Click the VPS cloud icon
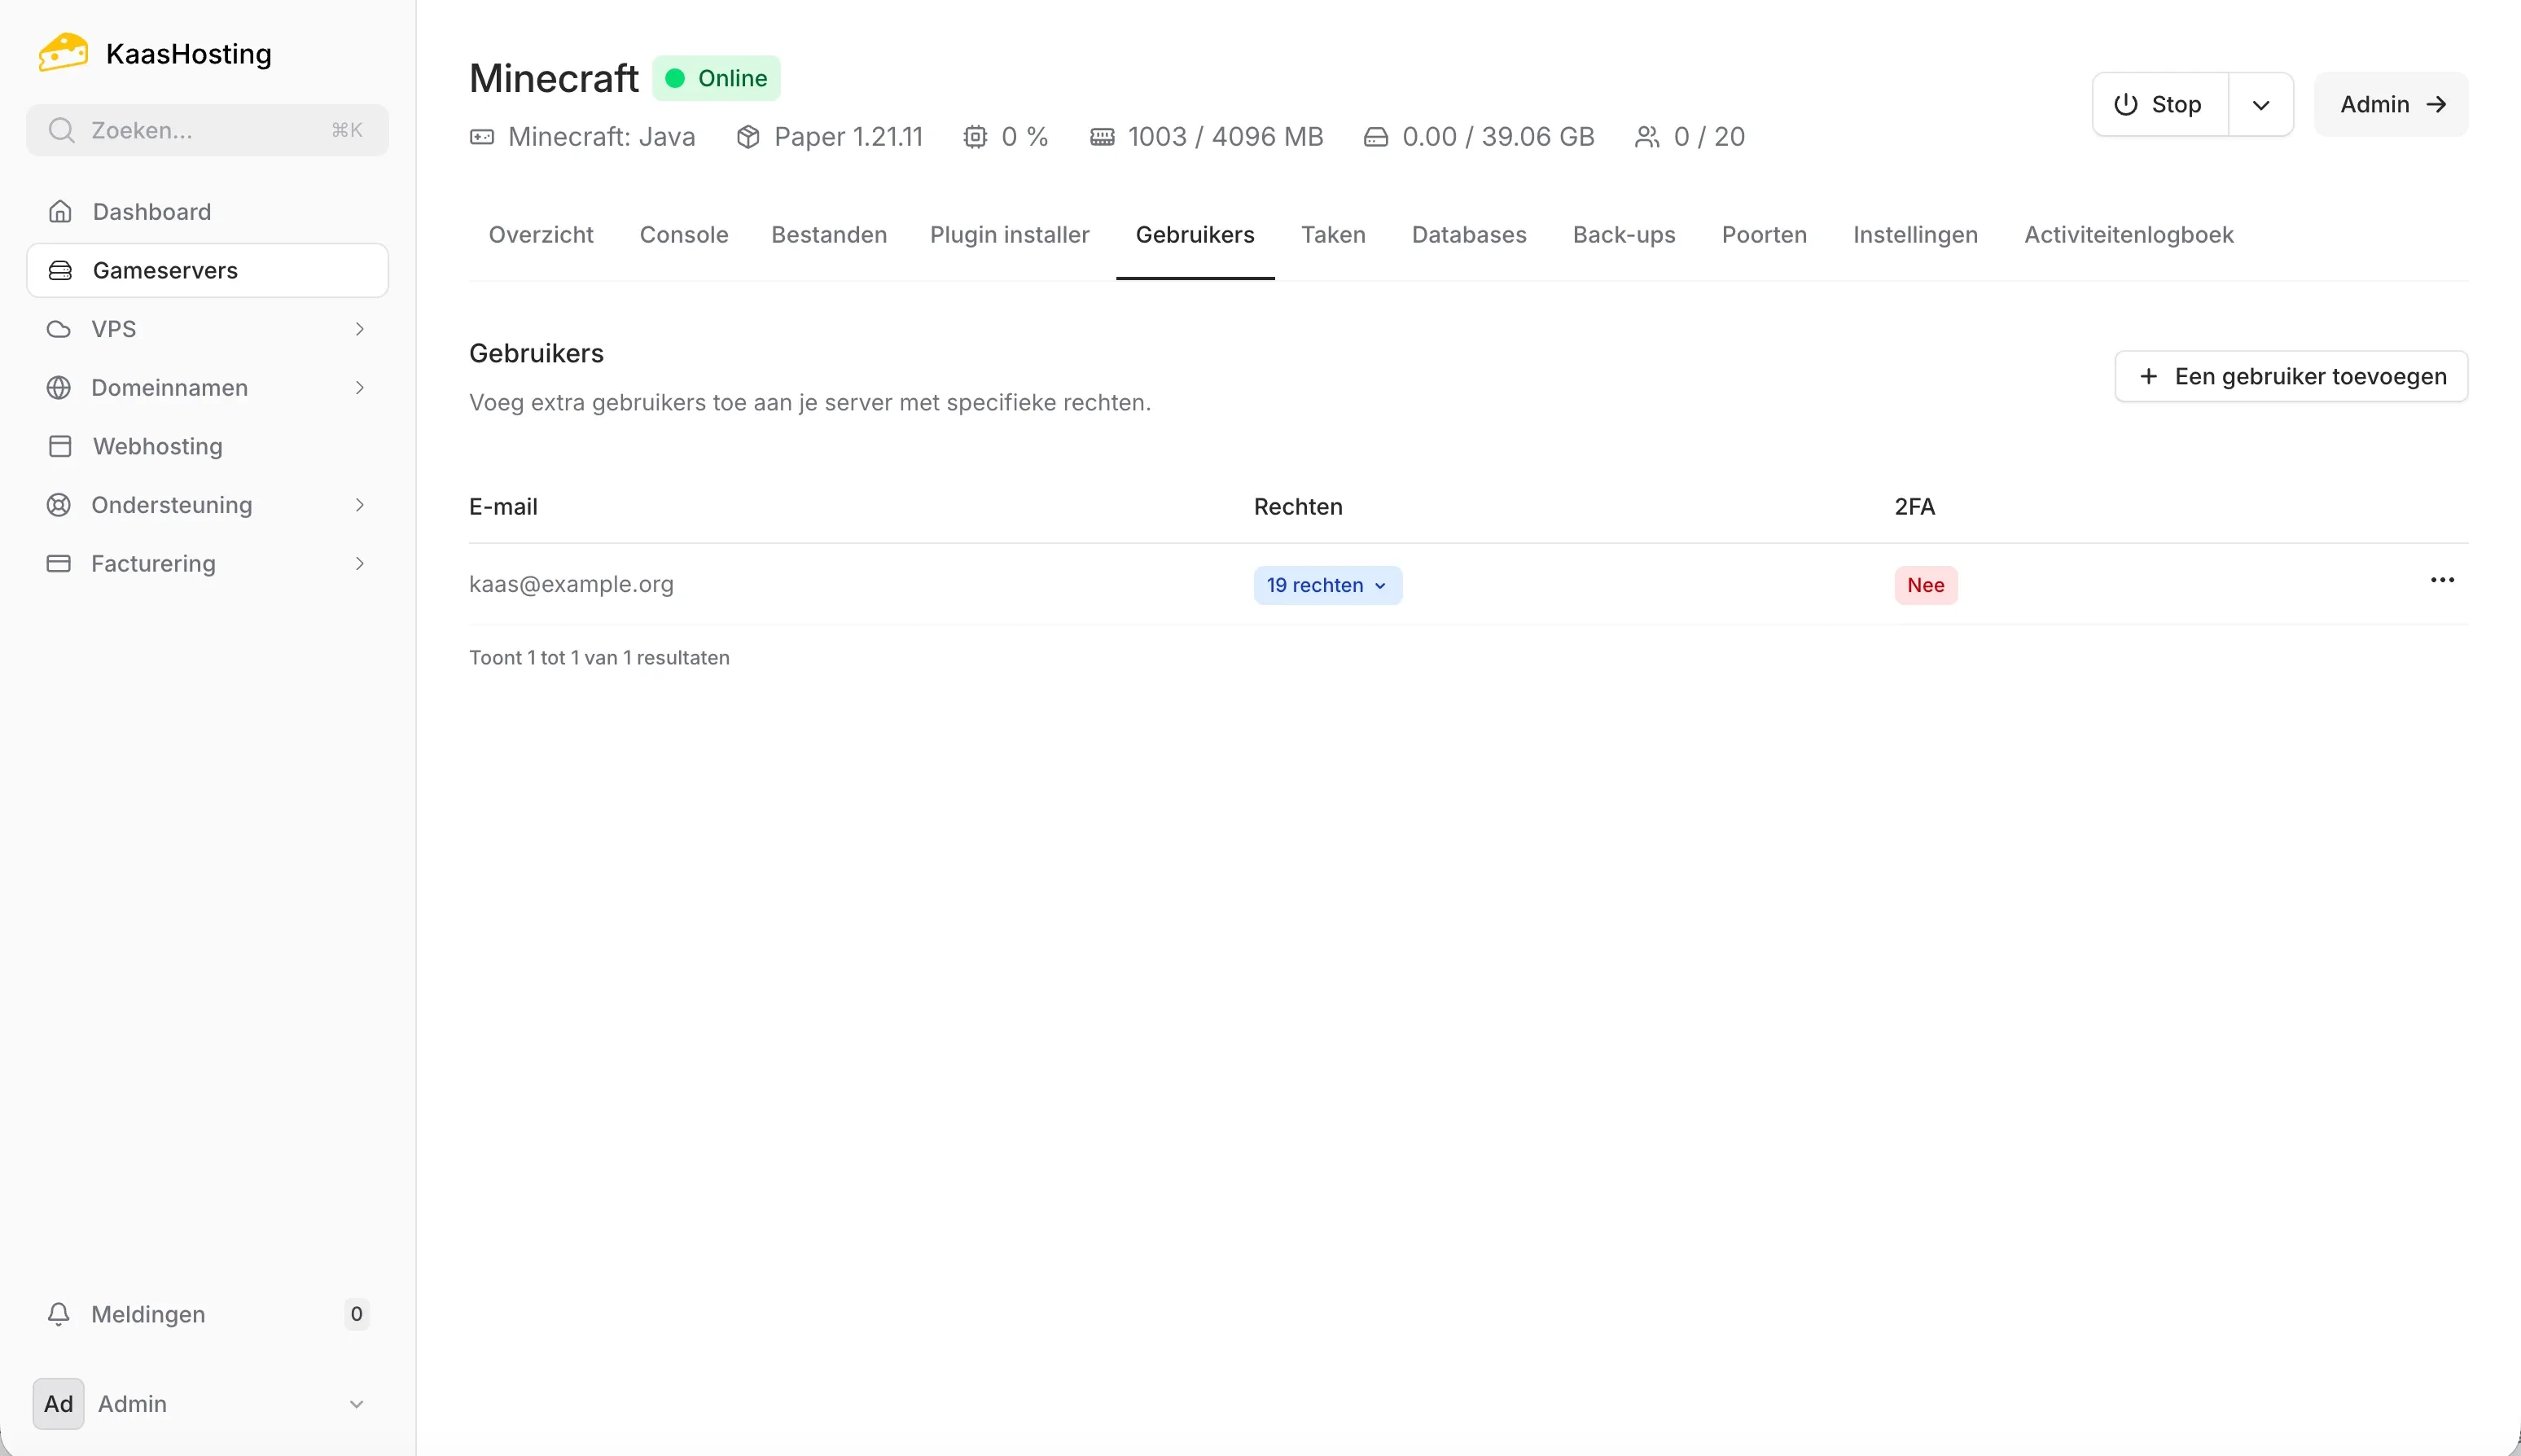This screenshot has width=2521, height=1456. coord(59,328)
